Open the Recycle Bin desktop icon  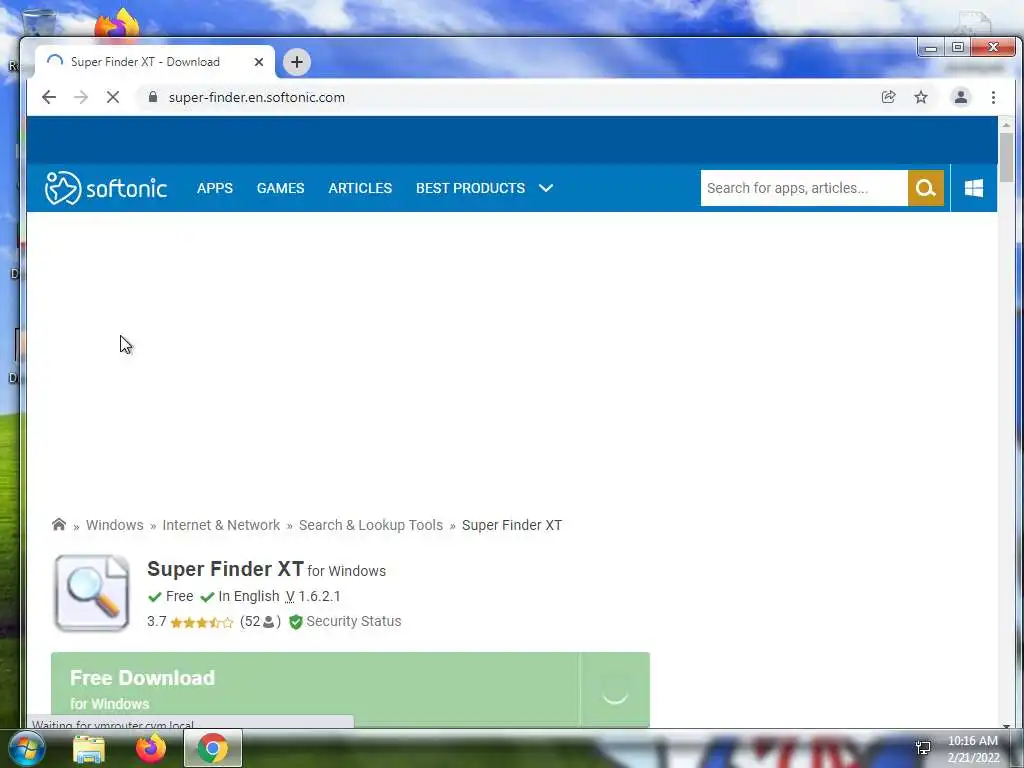click(38, 24)
